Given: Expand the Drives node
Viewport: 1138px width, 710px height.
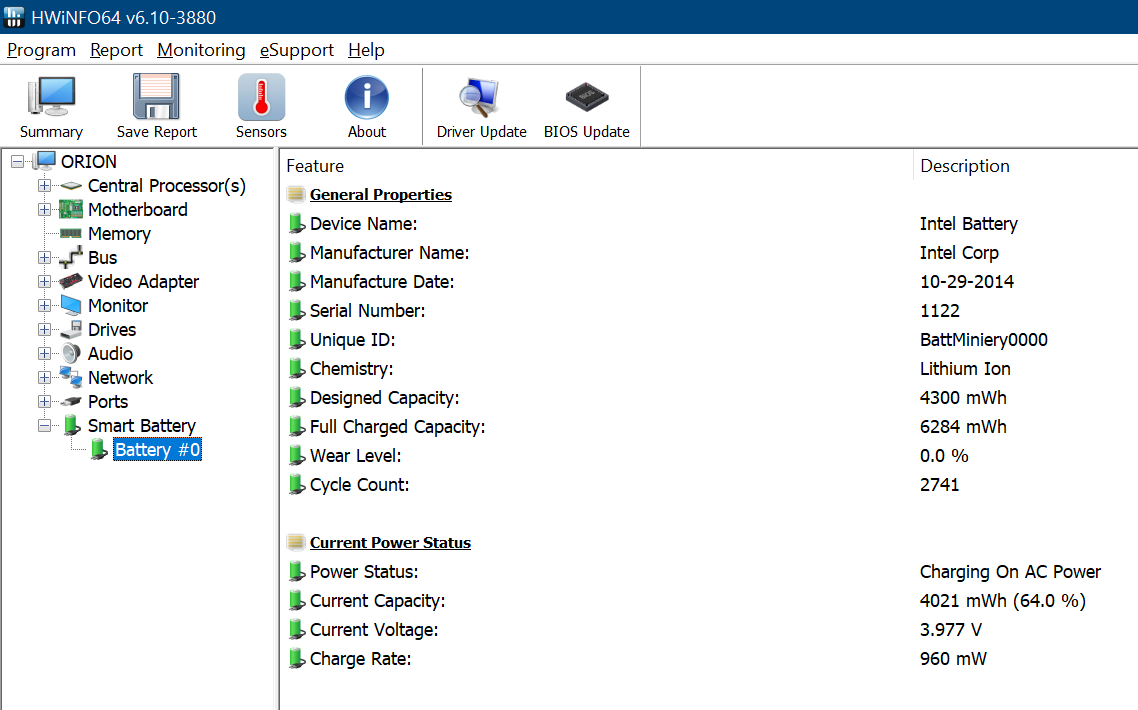Looking at the screenshot, I should (44, 330).
